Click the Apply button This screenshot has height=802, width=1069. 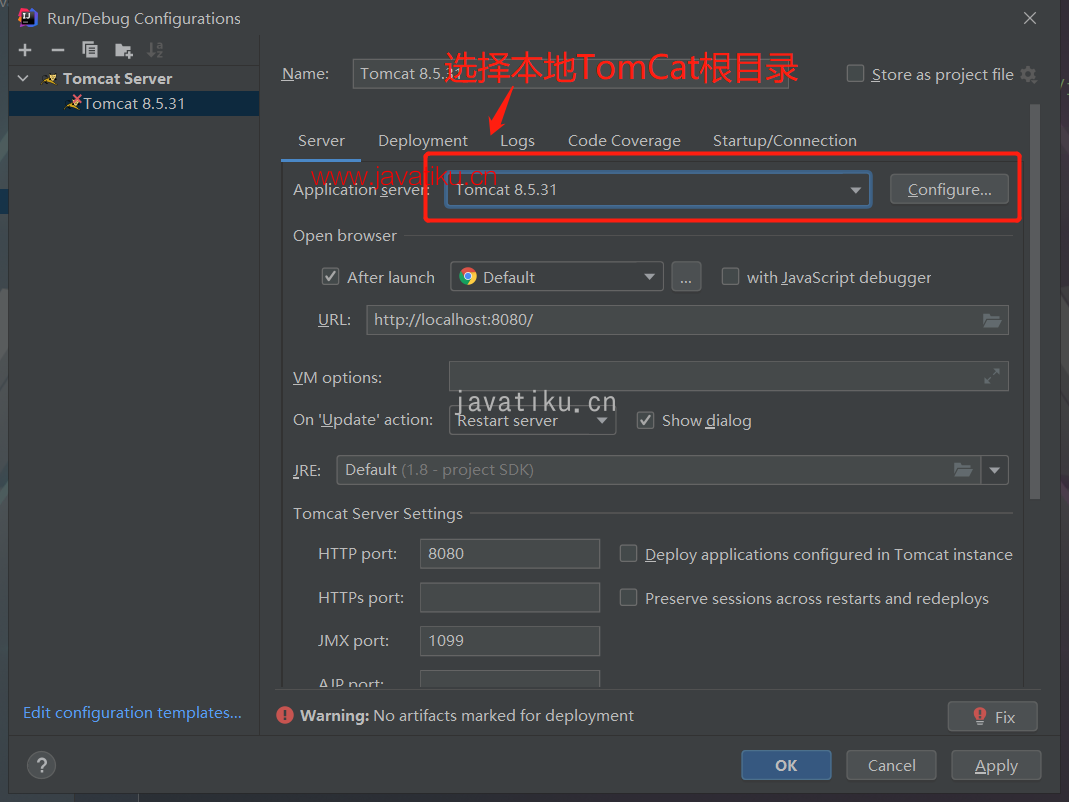tap(996, 765)
